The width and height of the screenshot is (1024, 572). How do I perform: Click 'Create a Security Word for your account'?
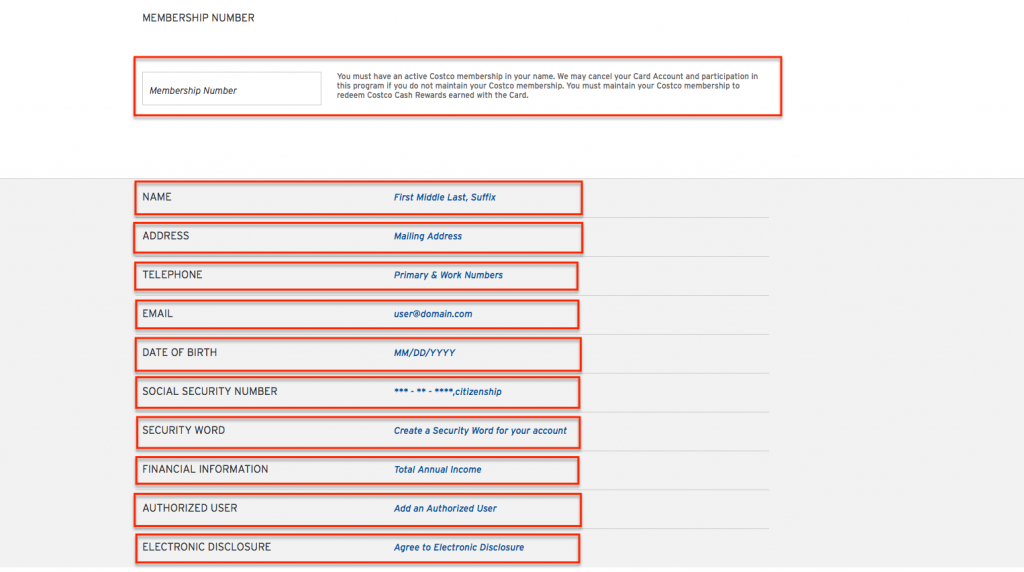click(480, 431)
